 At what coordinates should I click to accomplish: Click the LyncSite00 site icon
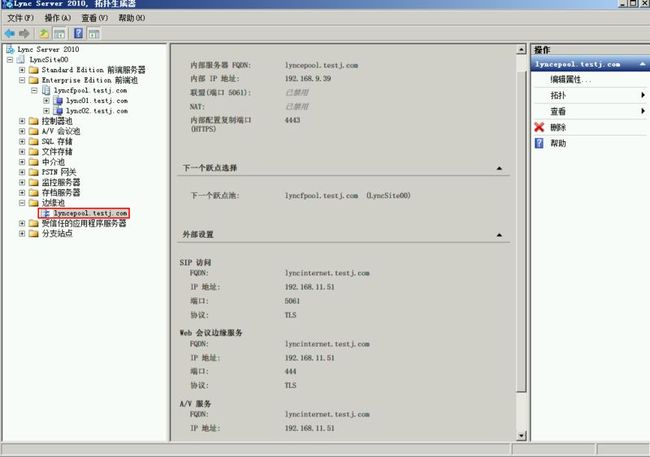click(x=20, y=60)
